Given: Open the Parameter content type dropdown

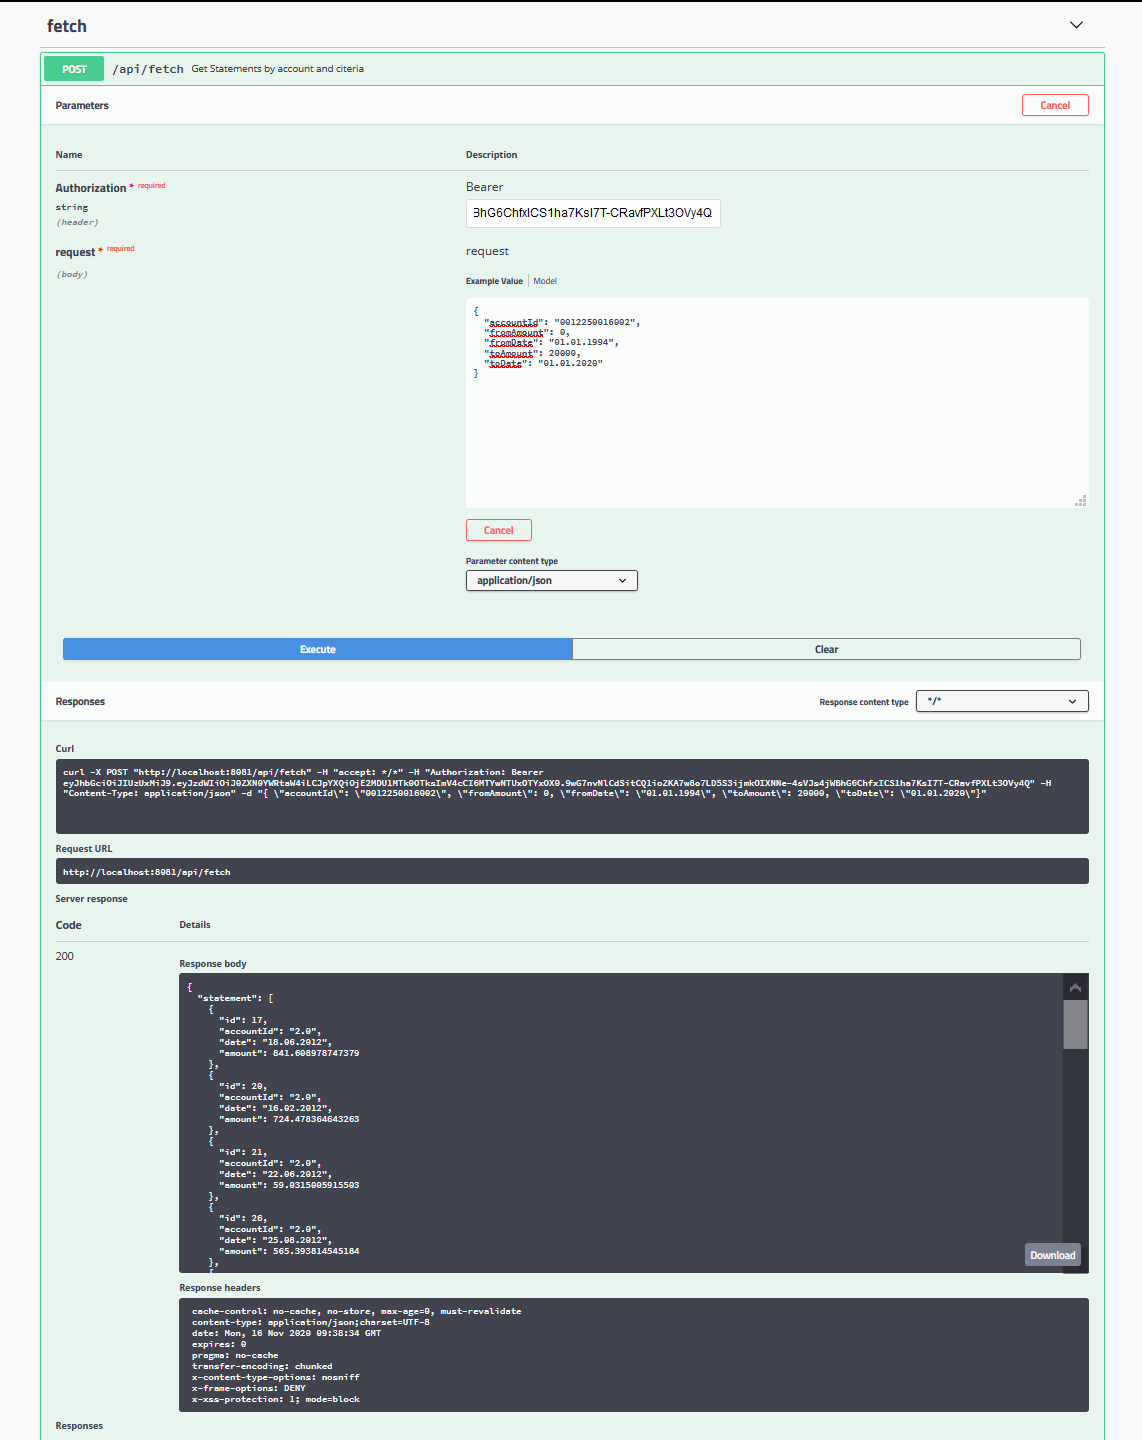Looking at the screenshot, I should coord(551,580).
